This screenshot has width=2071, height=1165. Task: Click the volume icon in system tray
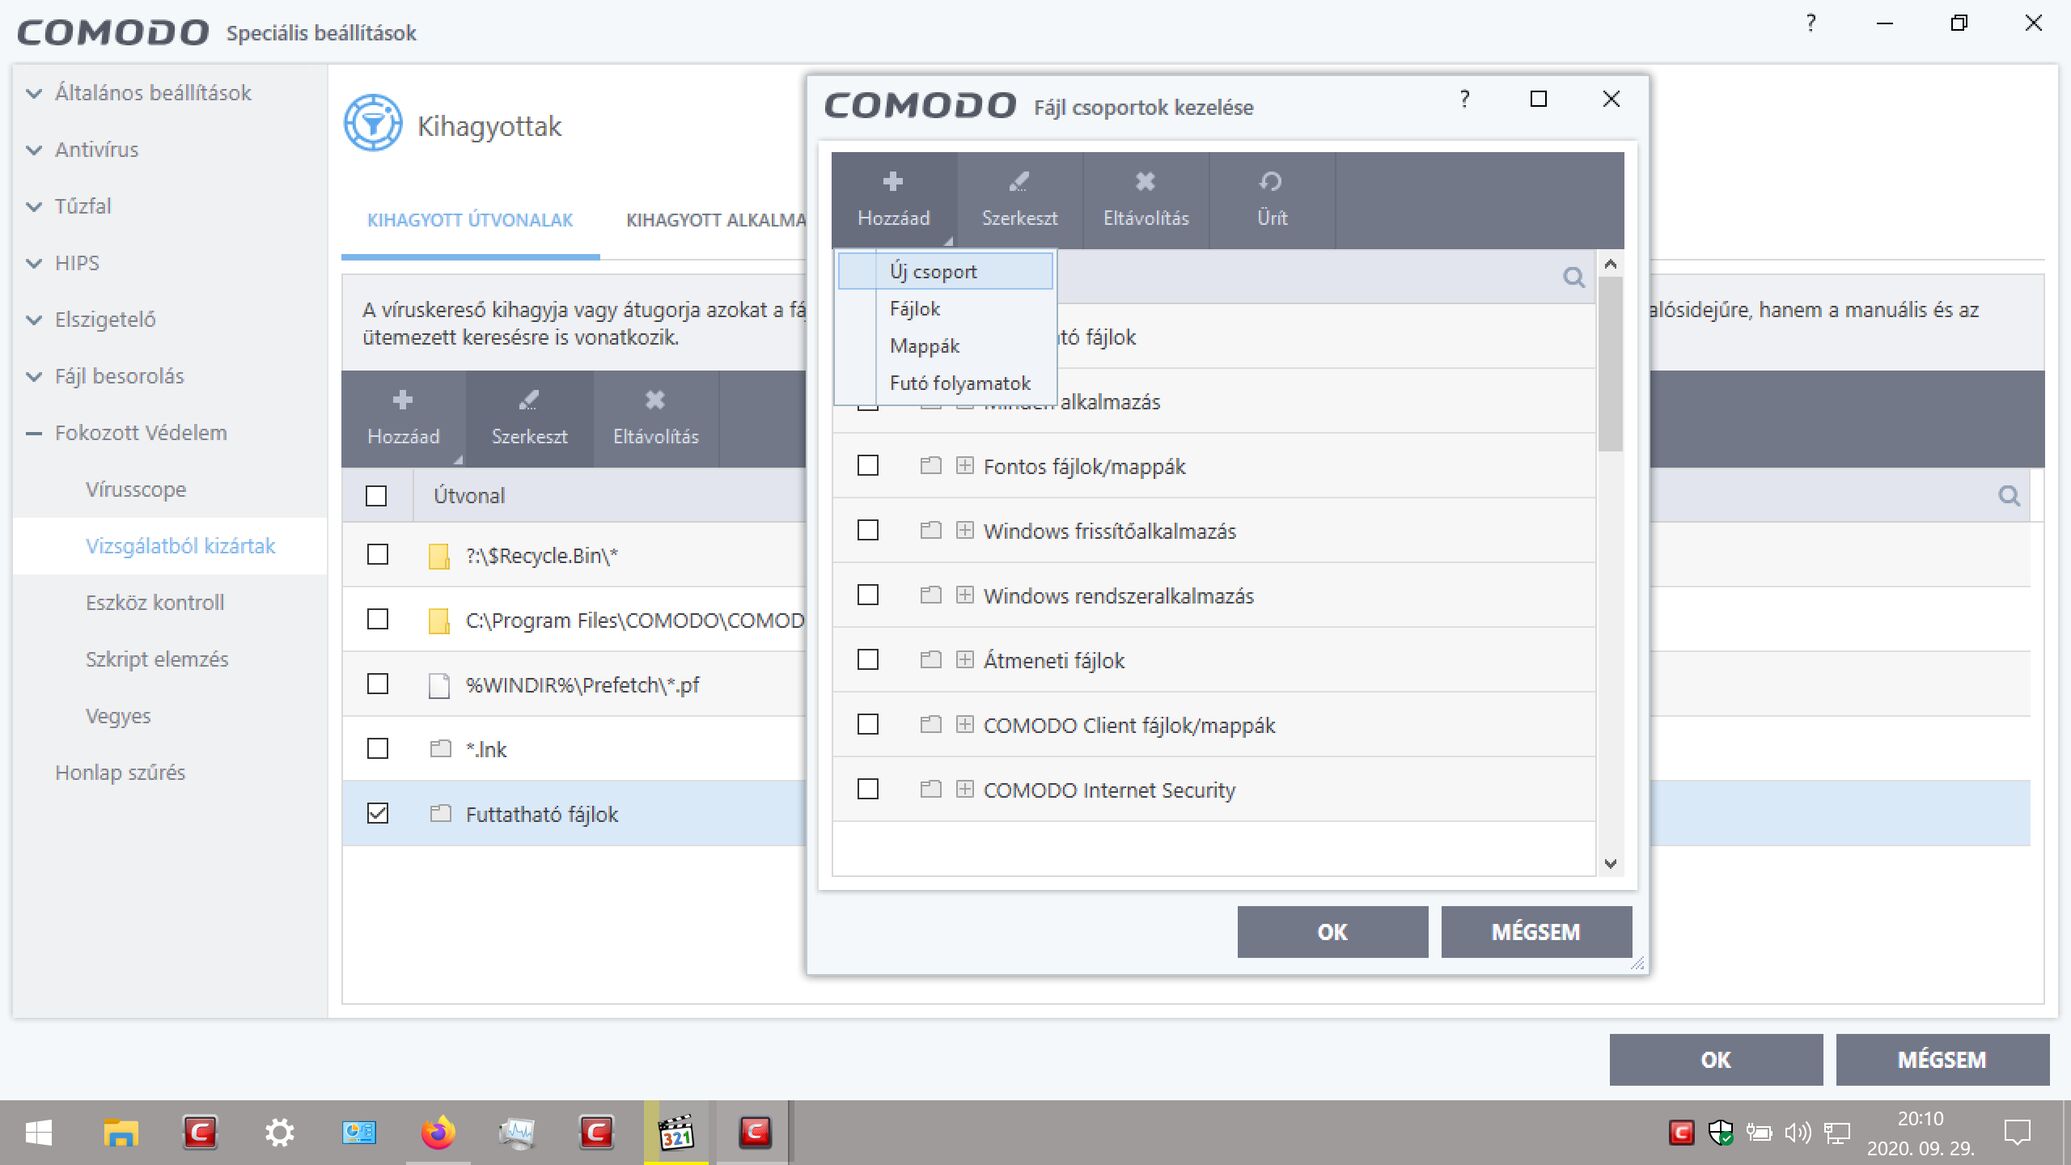coord(1797,1133)
